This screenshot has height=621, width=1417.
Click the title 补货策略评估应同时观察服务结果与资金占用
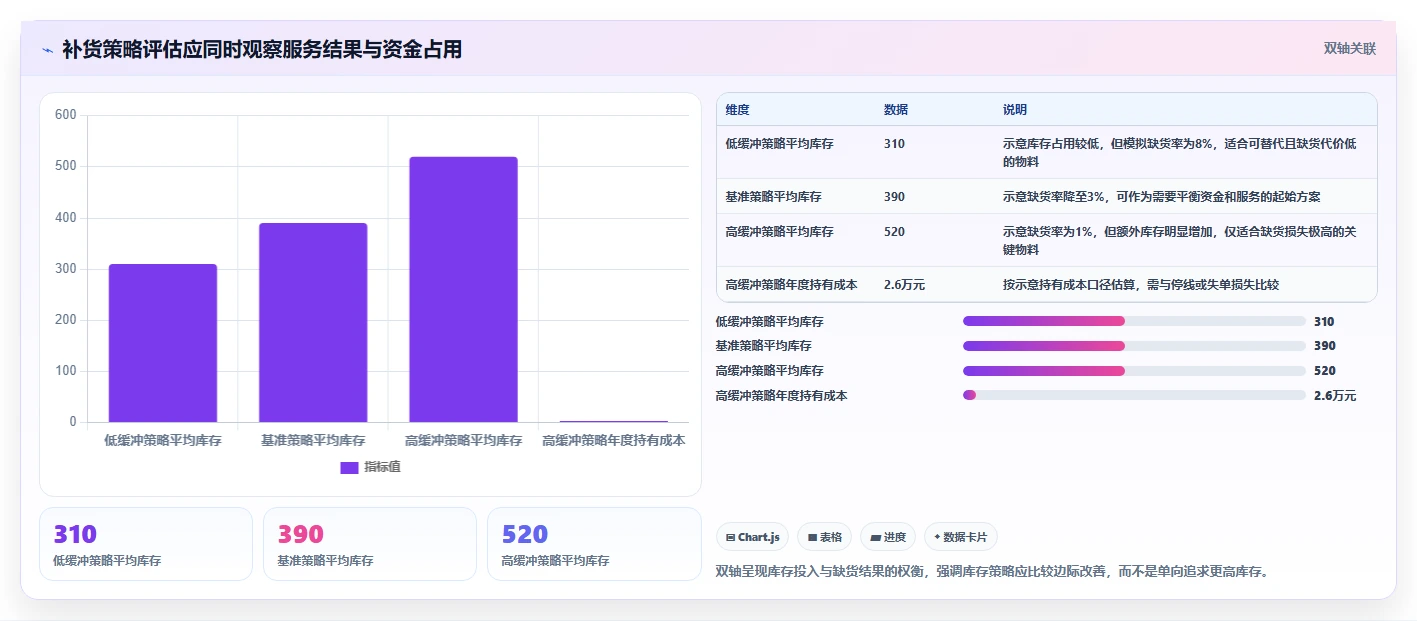262,49
